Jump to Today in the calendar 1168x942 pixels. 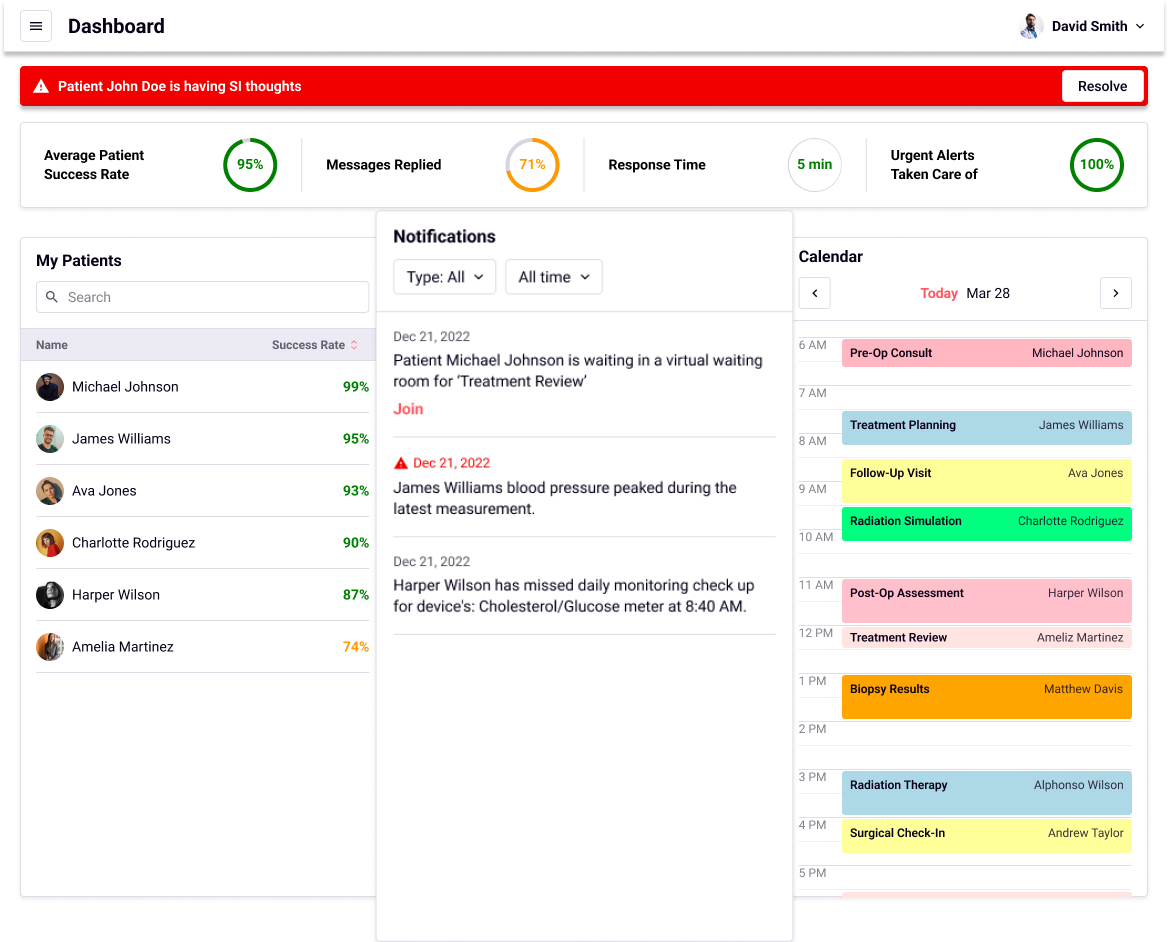[938, 293]
